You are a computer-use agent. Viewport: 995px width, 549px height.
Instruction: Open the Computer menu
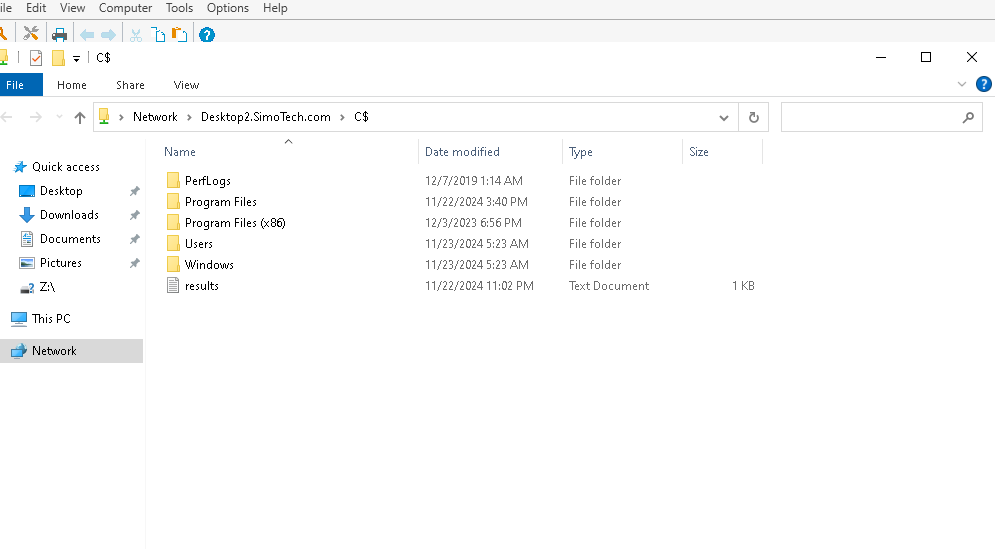[125, 8]
